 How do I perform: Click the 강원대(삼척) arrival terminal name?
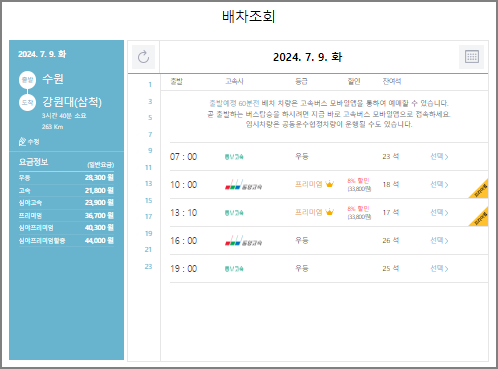72,102
